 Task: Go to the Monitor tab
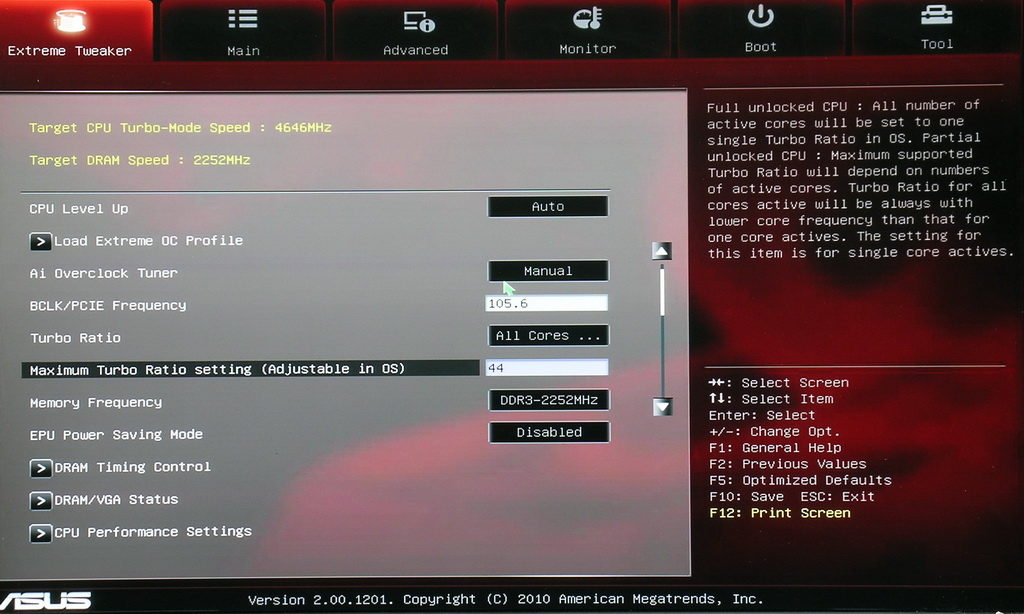(x=588, y=31)
